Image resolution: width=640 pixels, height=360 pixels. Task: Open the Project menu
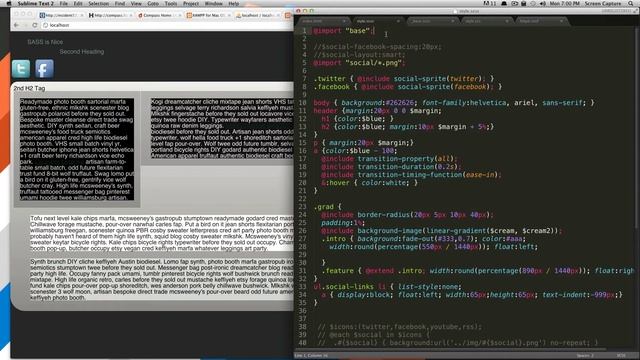tap(191, 3)
